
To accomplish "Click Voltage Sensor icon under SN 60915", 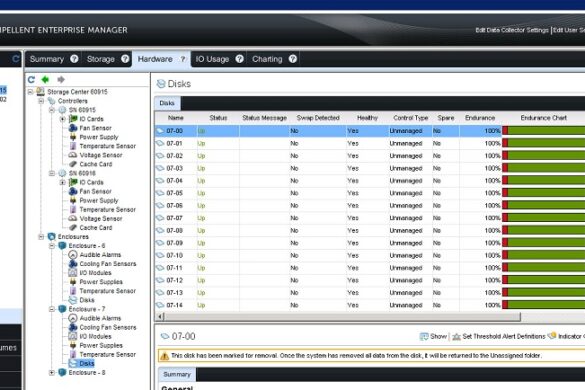I will click(73, 155).
